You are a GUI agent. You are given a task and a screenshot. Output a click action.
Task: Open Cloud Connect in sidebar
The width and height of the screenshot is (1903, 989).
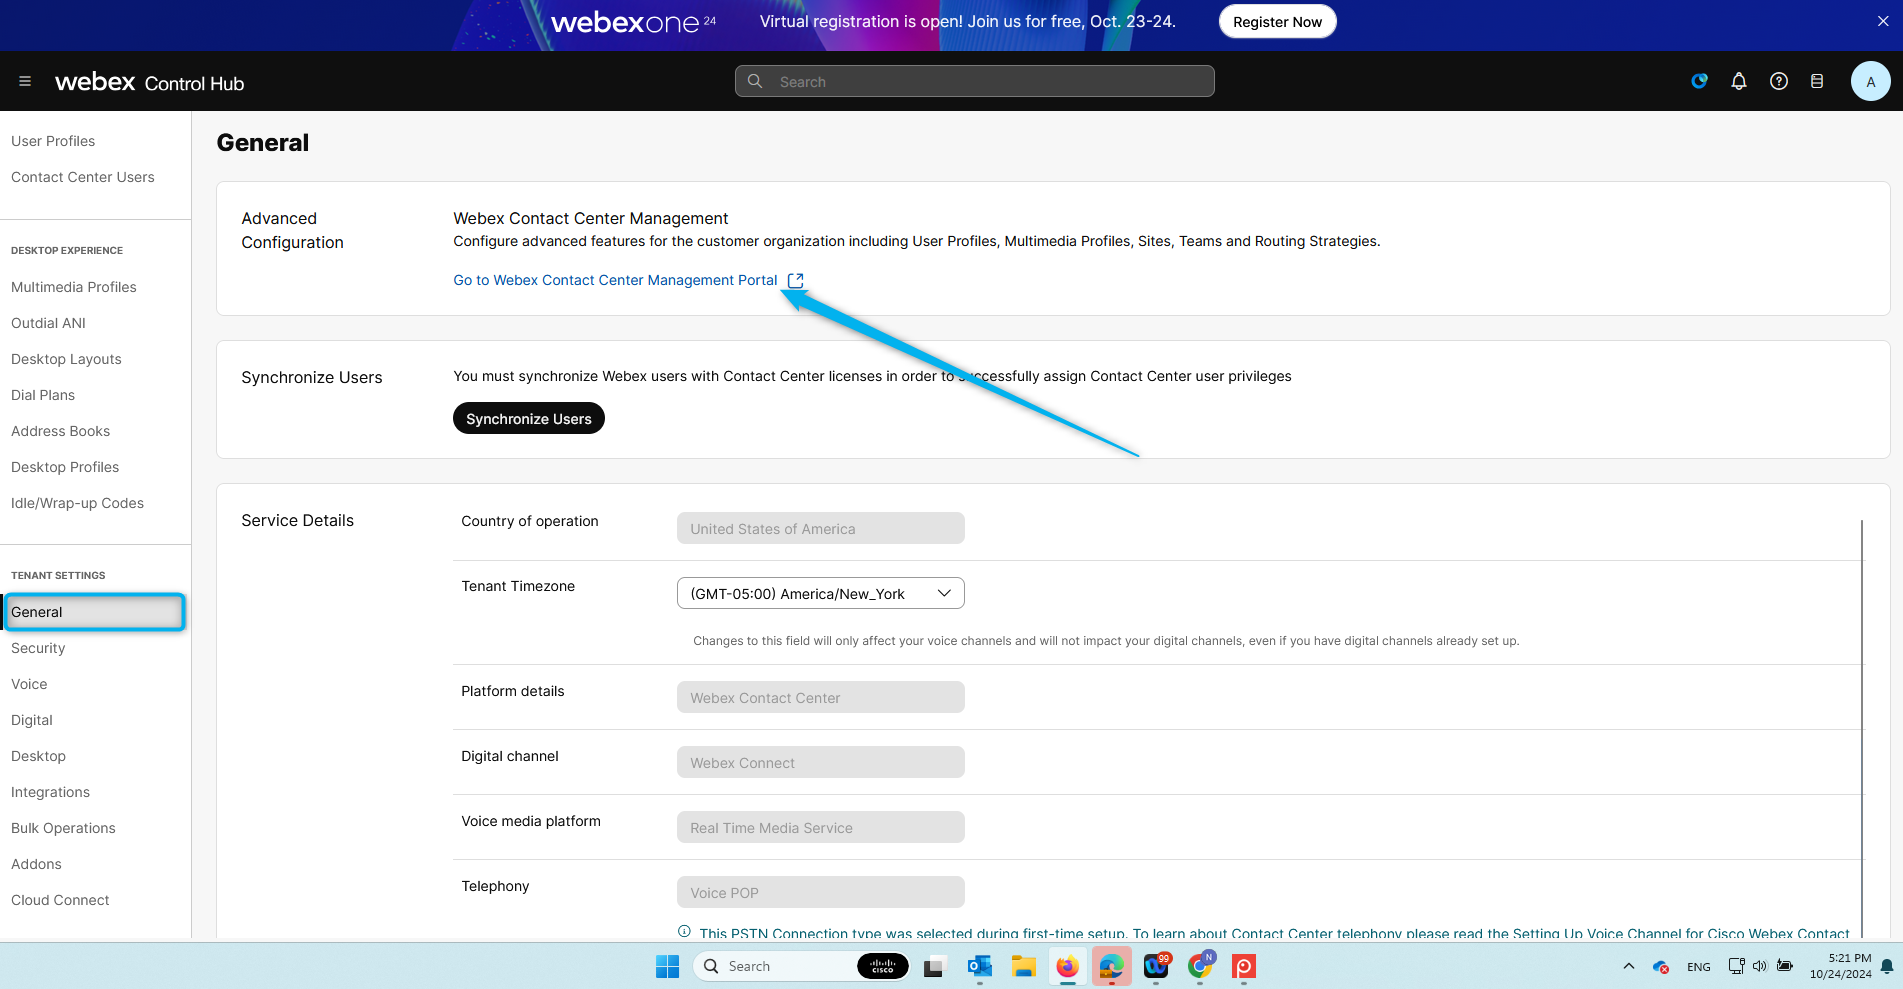60,900
